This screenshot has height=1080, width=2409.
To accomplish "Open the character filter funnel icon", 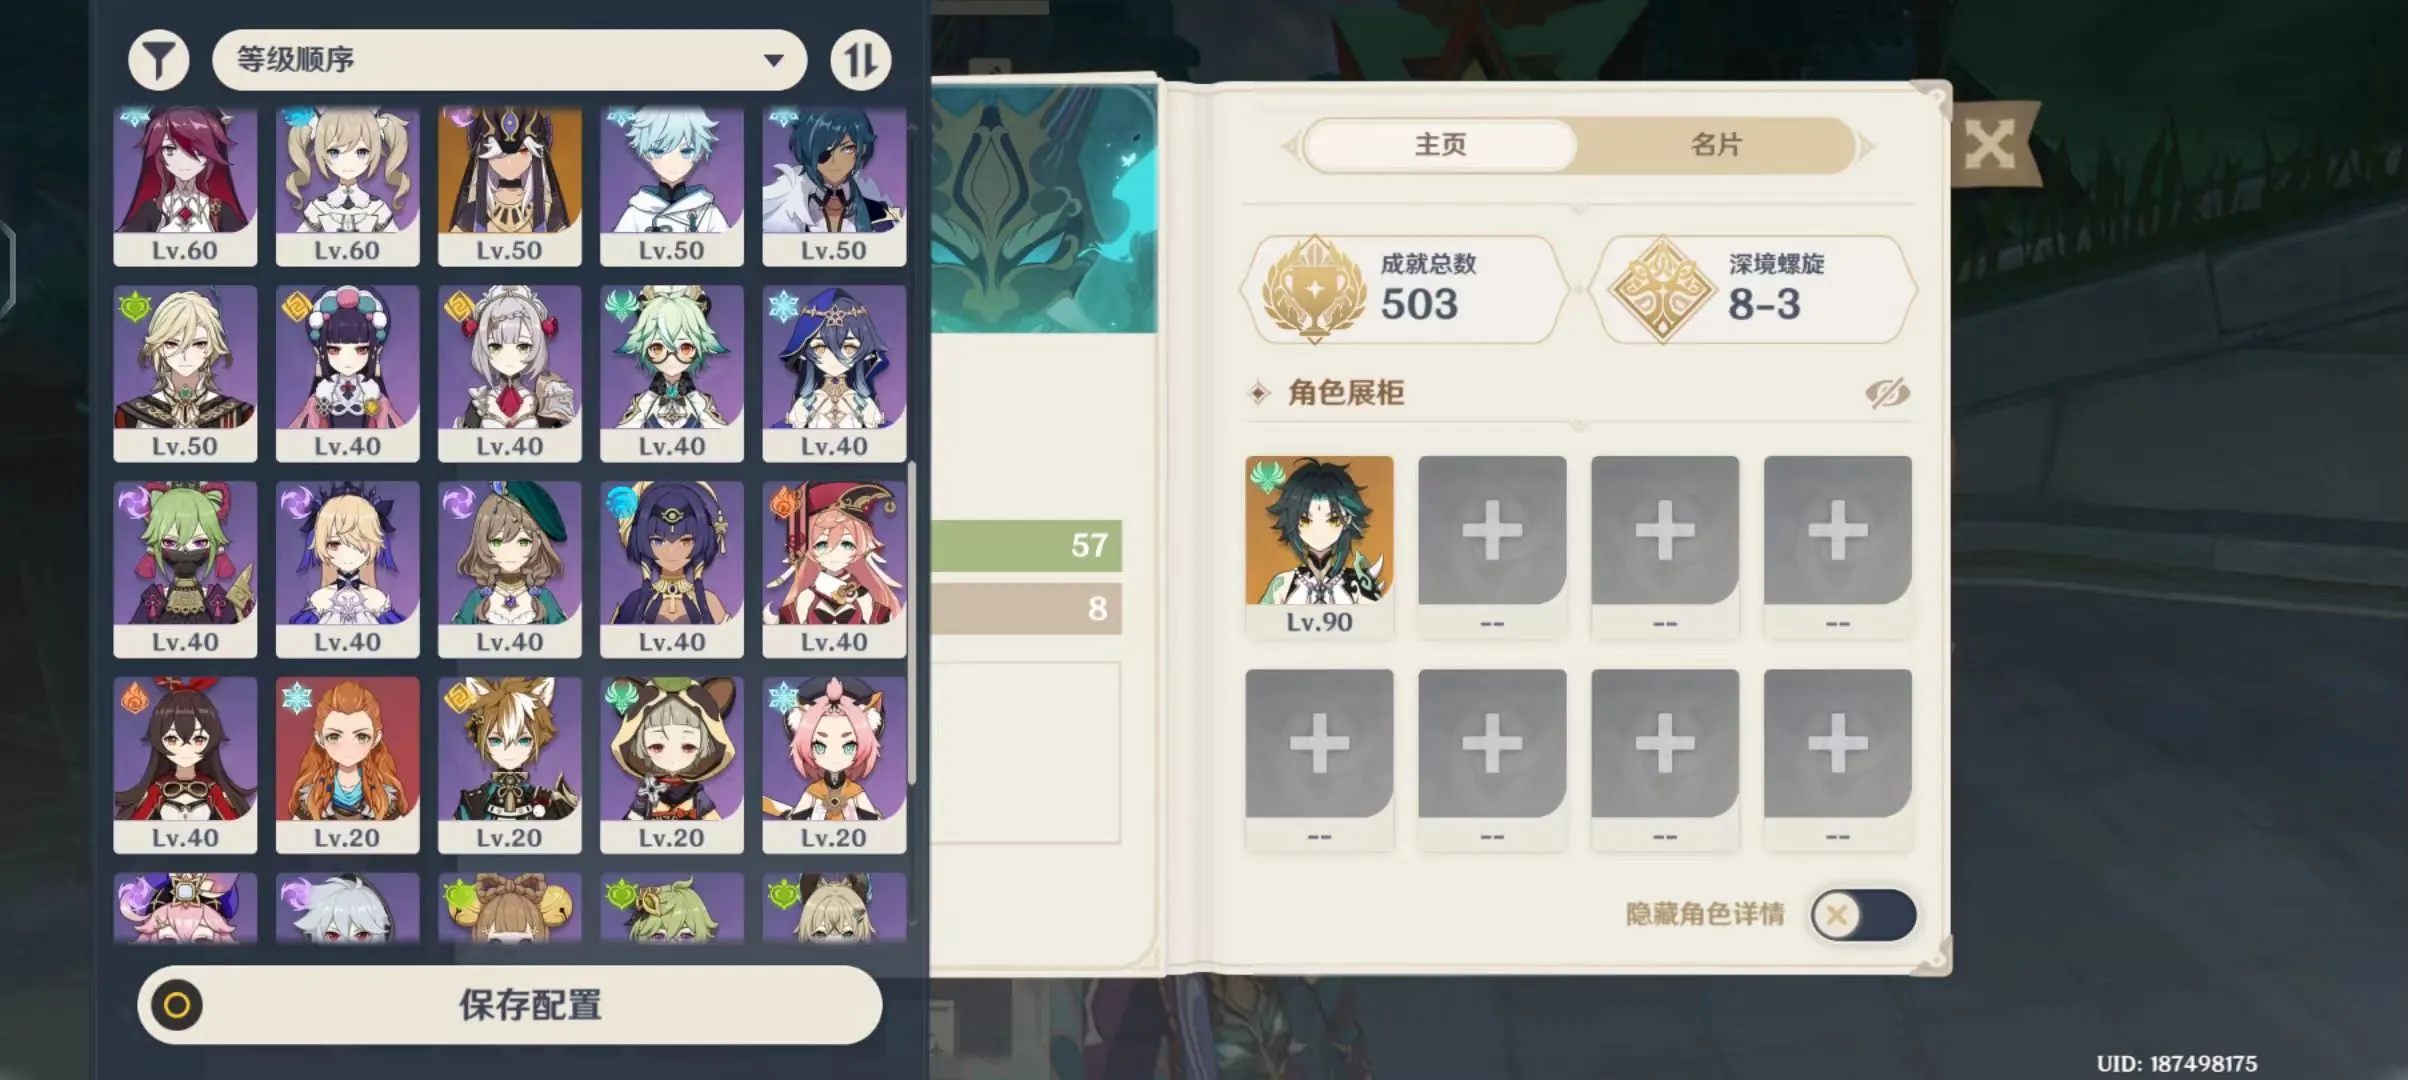I will [159, 60].
